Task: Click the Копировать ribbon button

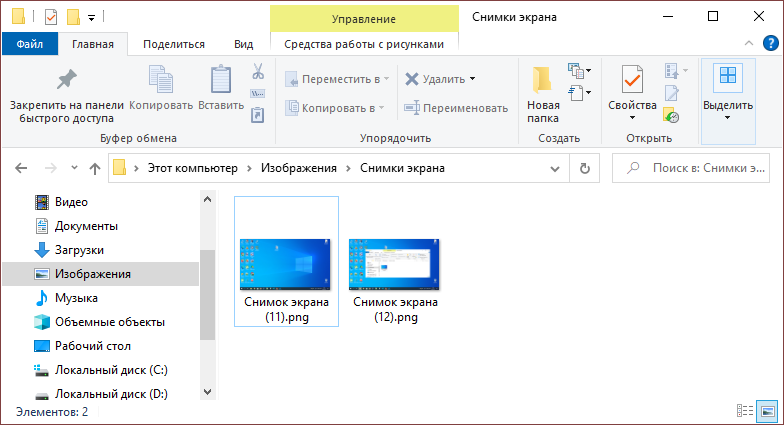Action: tap(161, 88)
